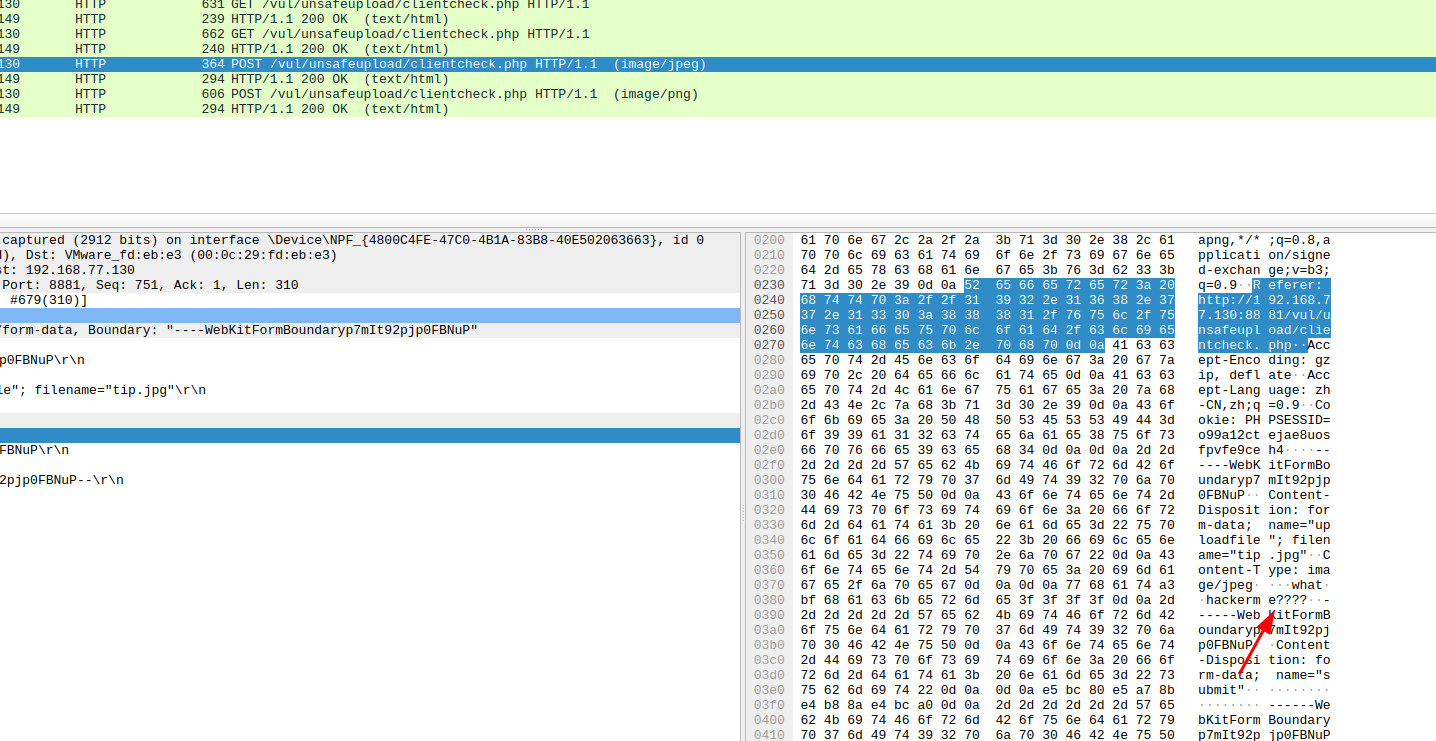Click hex offset 0200
The width and height of the screenshot is (1436, 741).
pos(769,240)
